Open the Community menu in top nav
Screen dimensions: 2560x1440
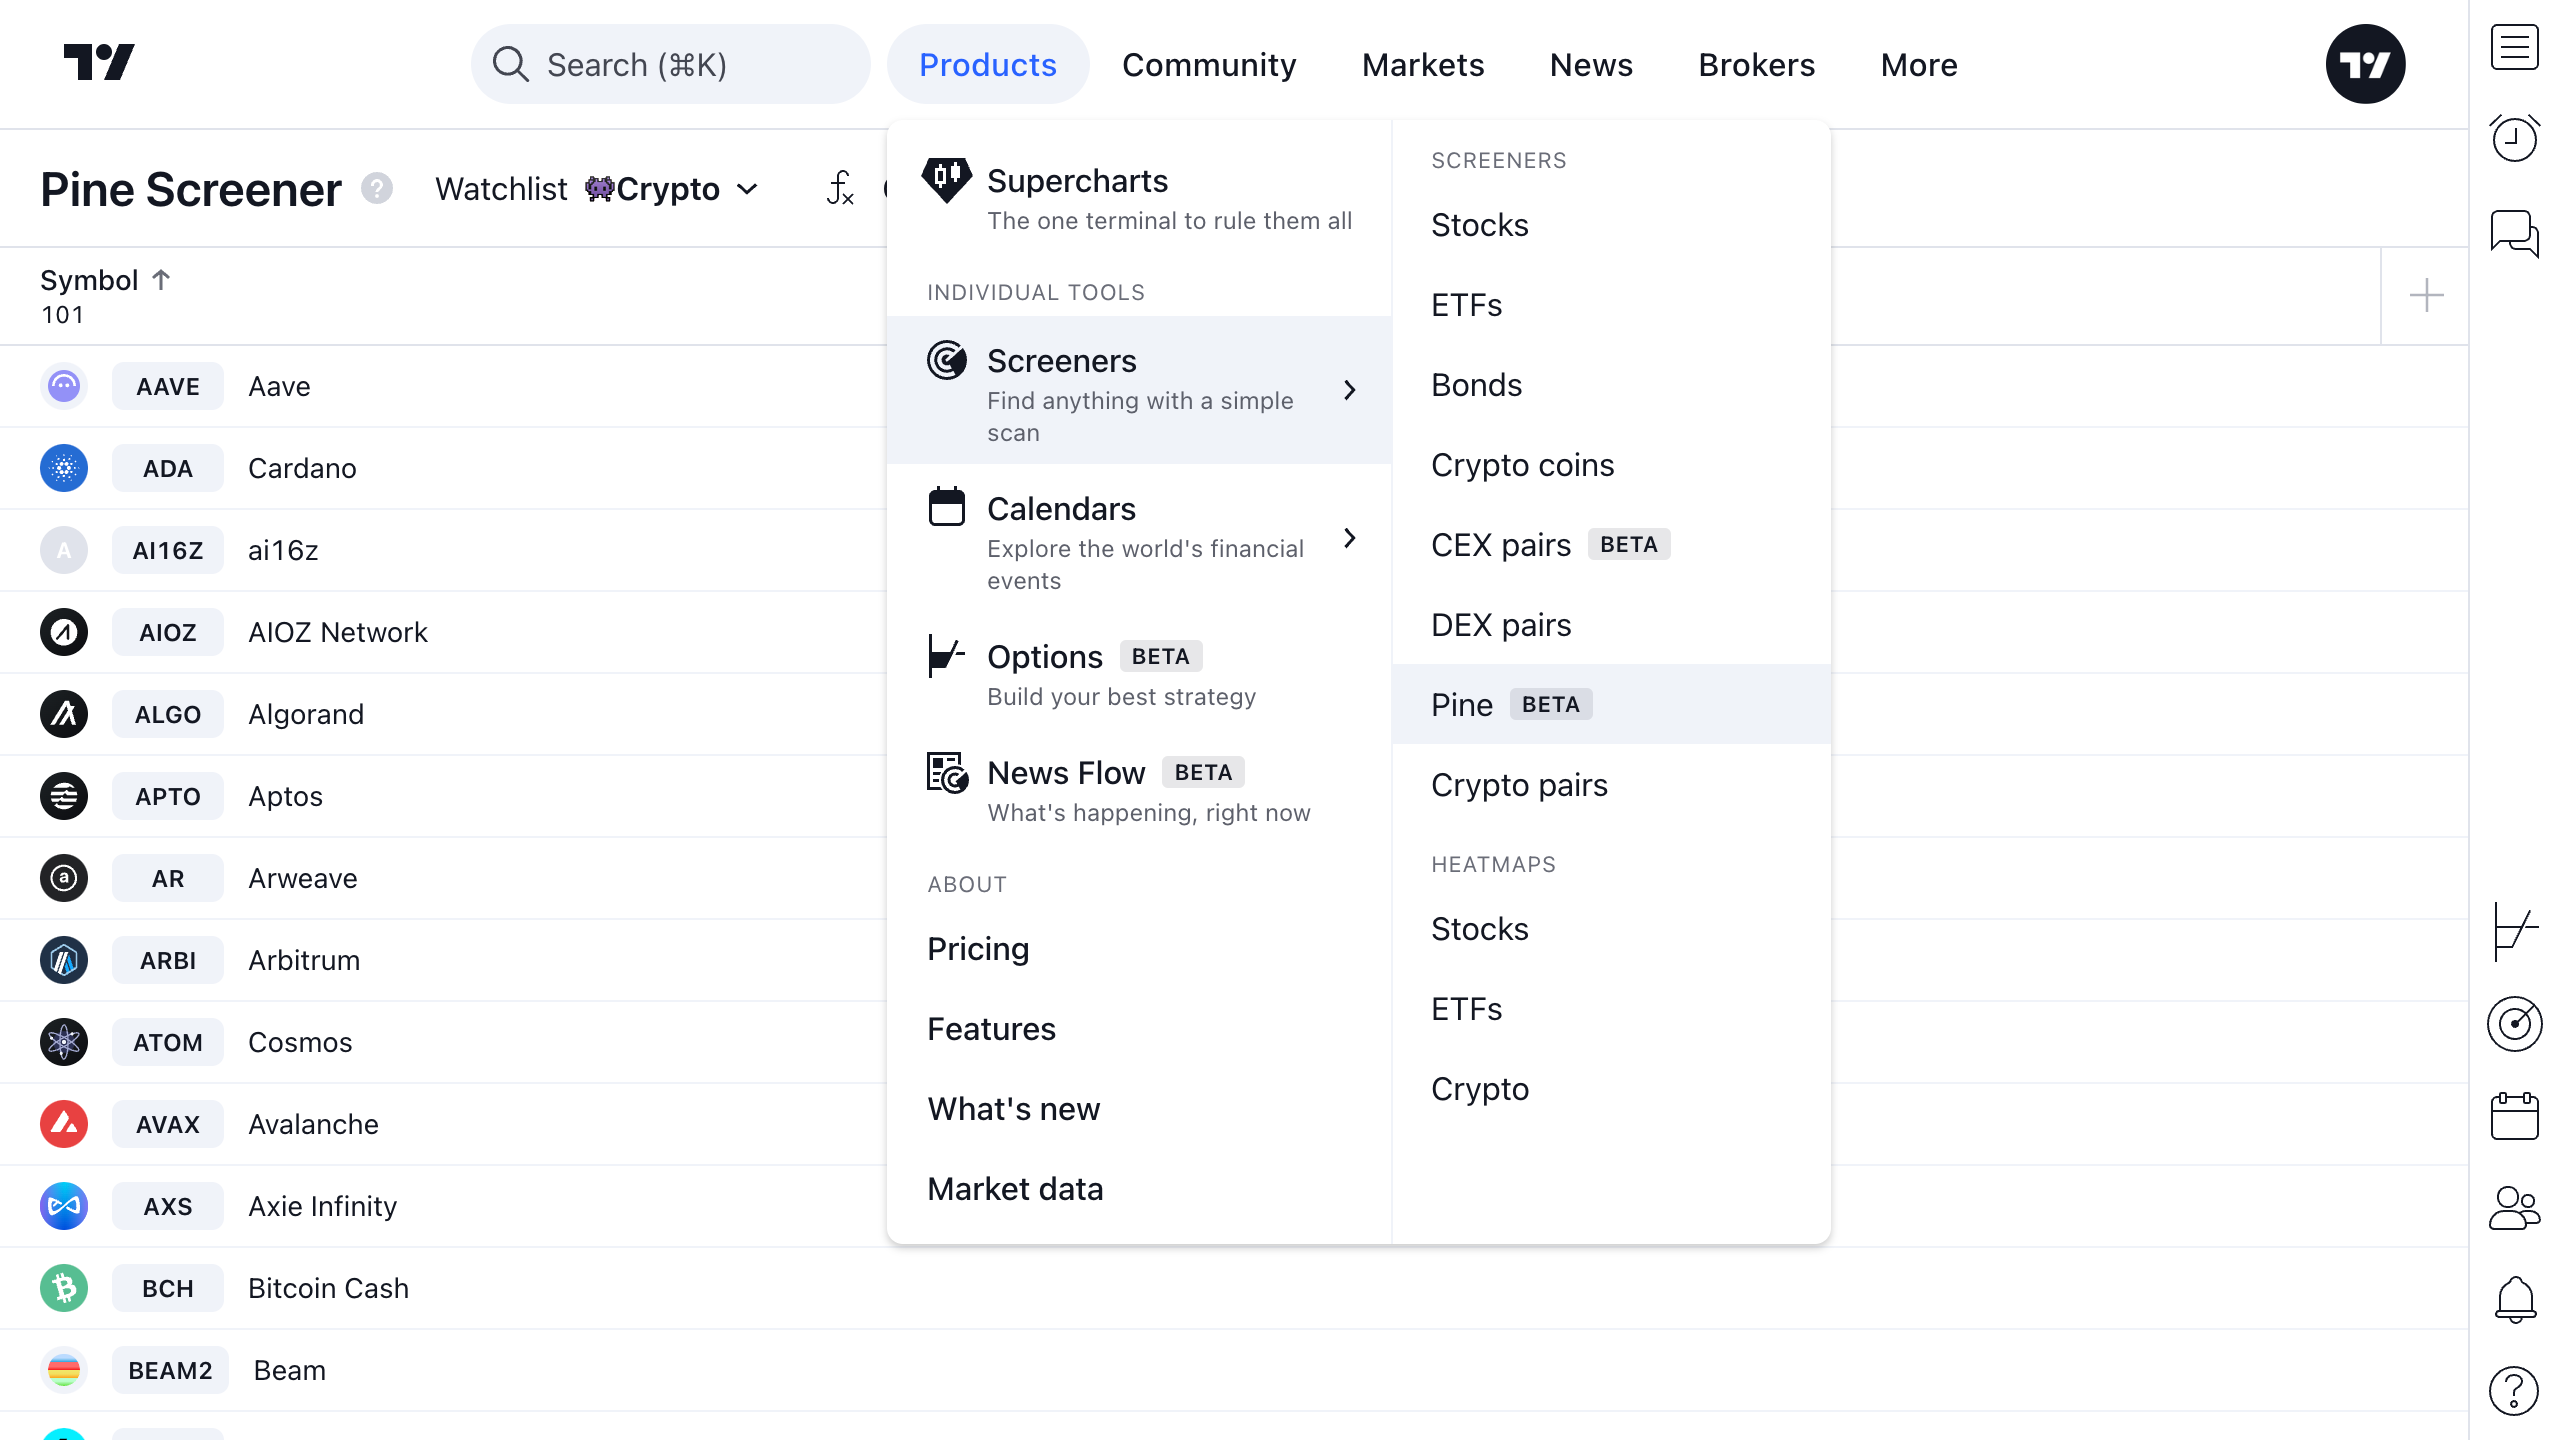[1208, 65]
